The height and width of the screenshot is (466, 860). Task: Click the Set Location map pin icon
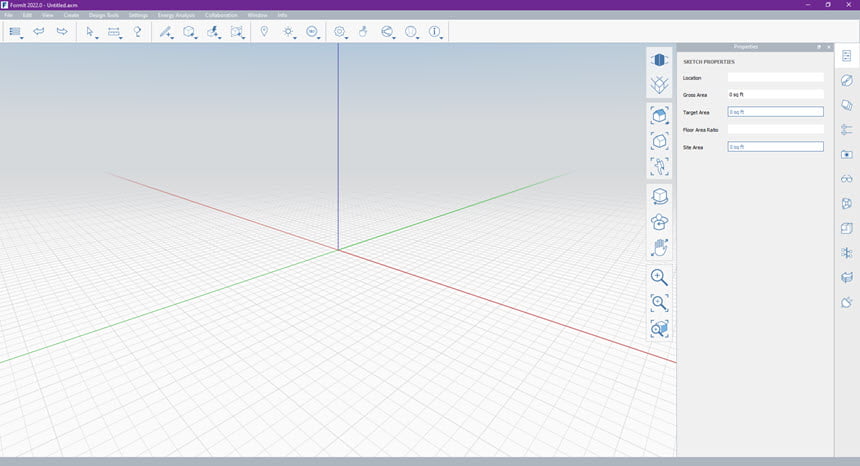[264, 31]
